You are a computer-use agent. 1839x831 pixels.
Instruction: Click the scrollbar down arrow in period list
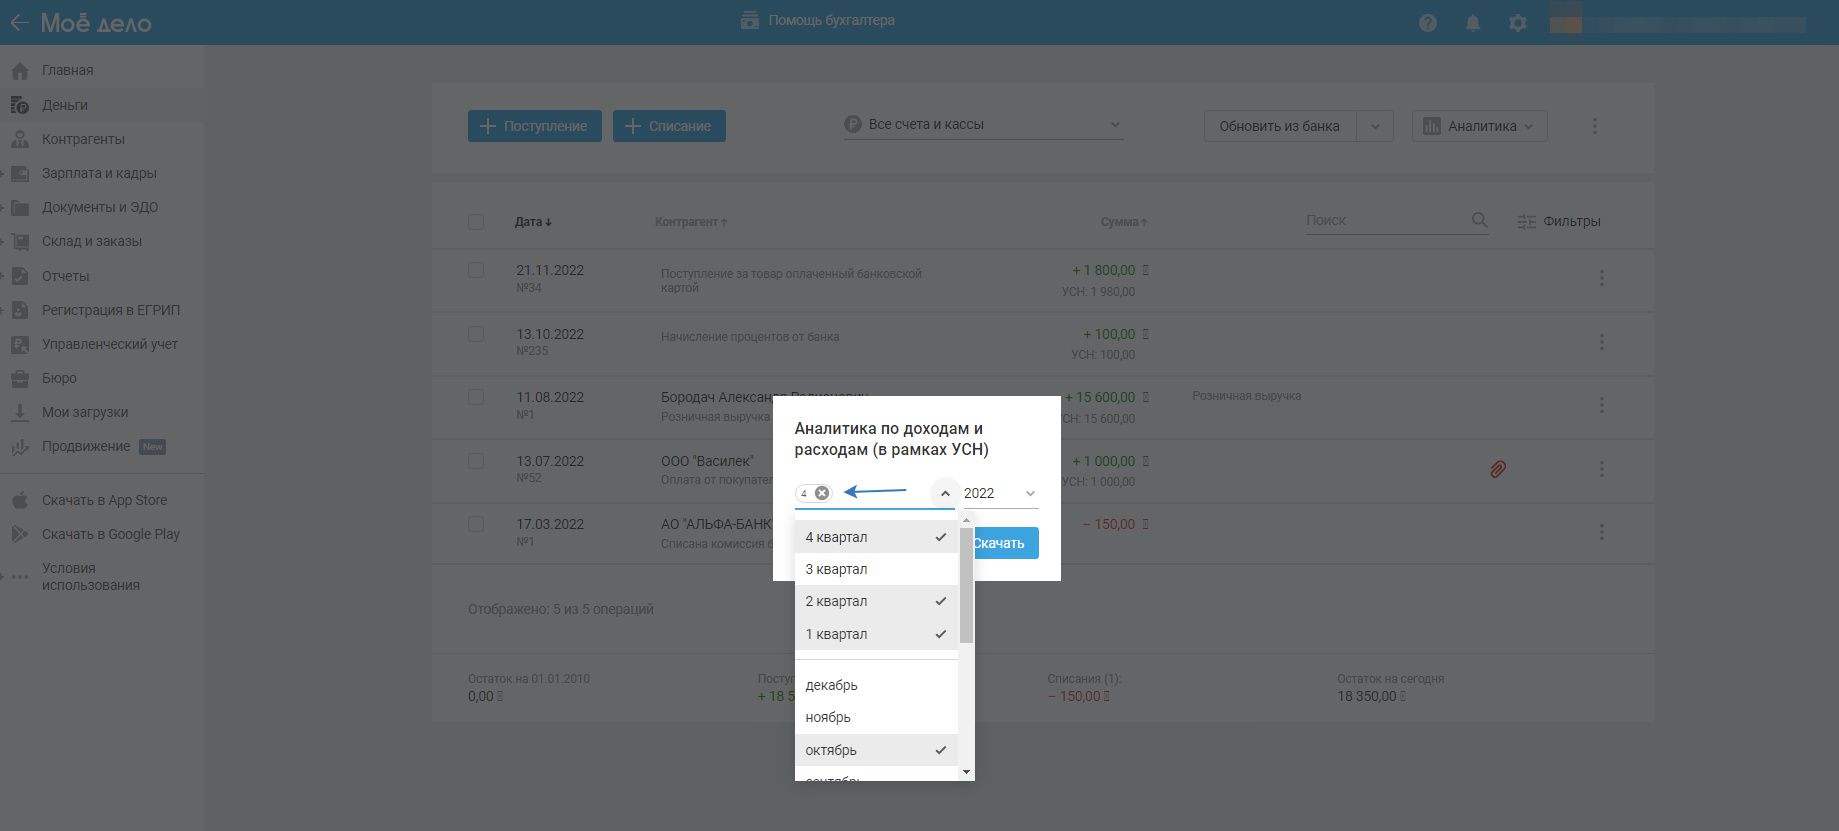pyautogui.click(x=966, y=772)
